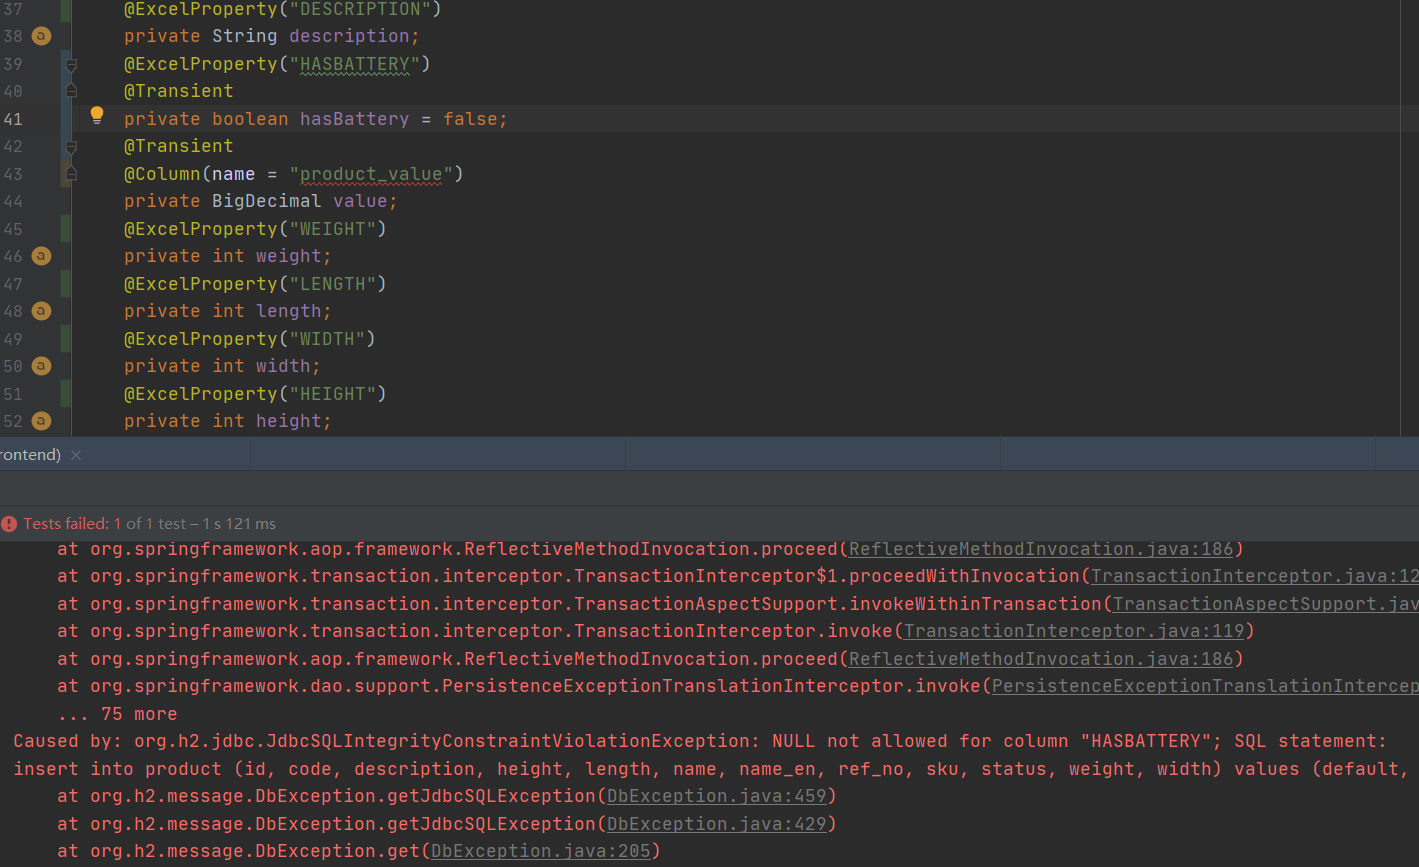Screen dimensions: 1419x867
Task: Click the gutter icon on line 52 height
Action: [41, 421]
